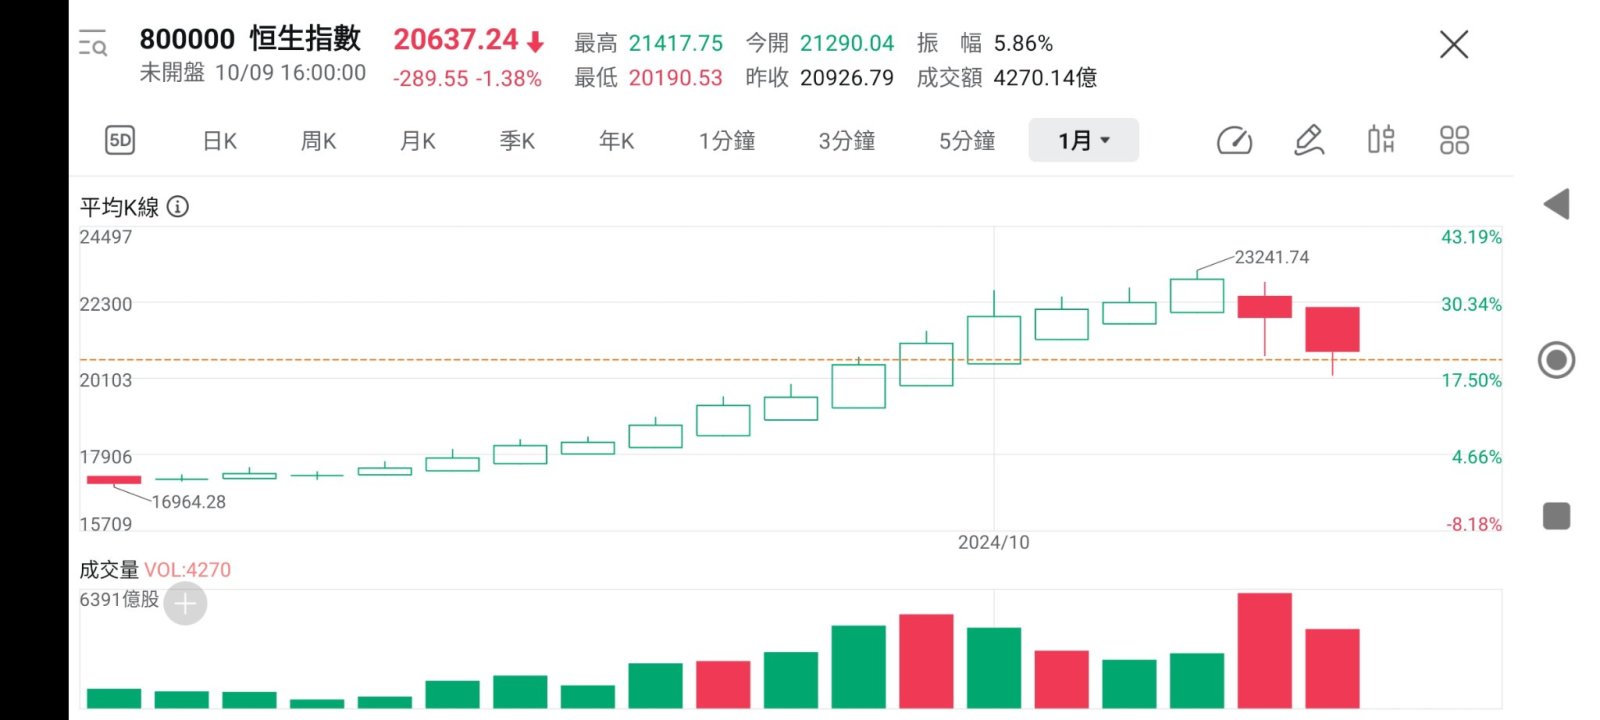Image resolution: width=1600 pixels, height=720 pixels.
Task: Tap the -8.18% percentage axis label
Action: coord(1474,524)
